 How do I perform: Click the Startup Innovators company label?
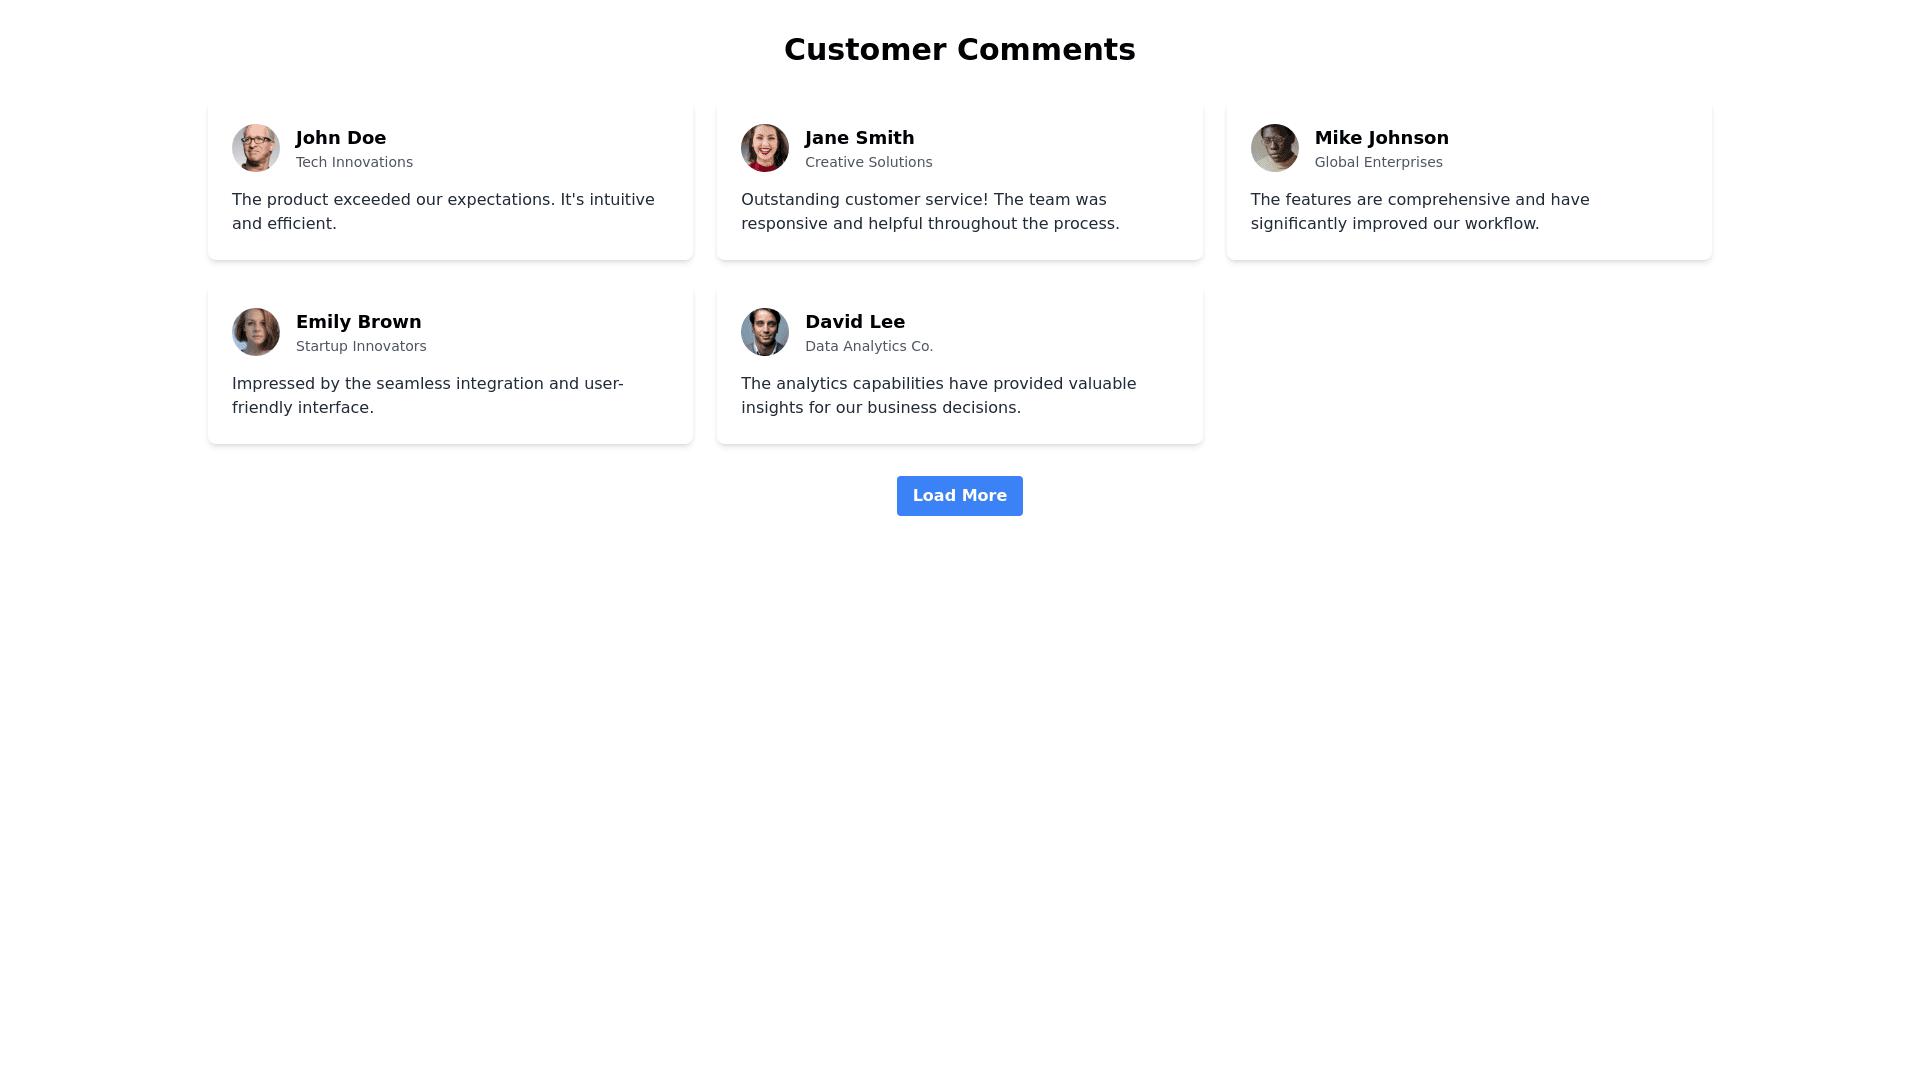pos(361,346)
